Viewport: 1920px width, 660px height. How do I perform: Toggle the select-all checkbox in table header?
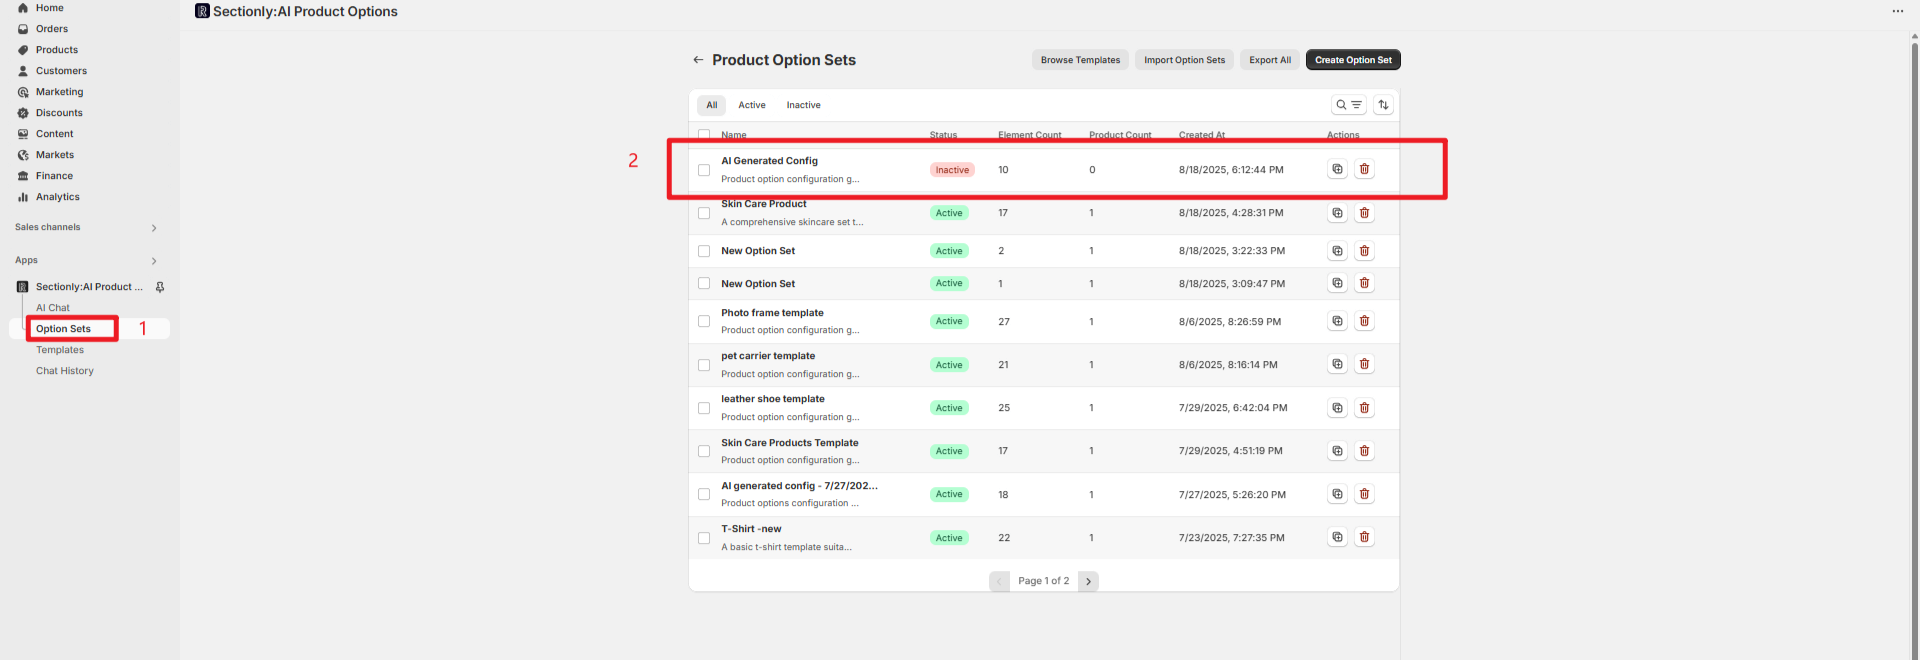(704, 134)
